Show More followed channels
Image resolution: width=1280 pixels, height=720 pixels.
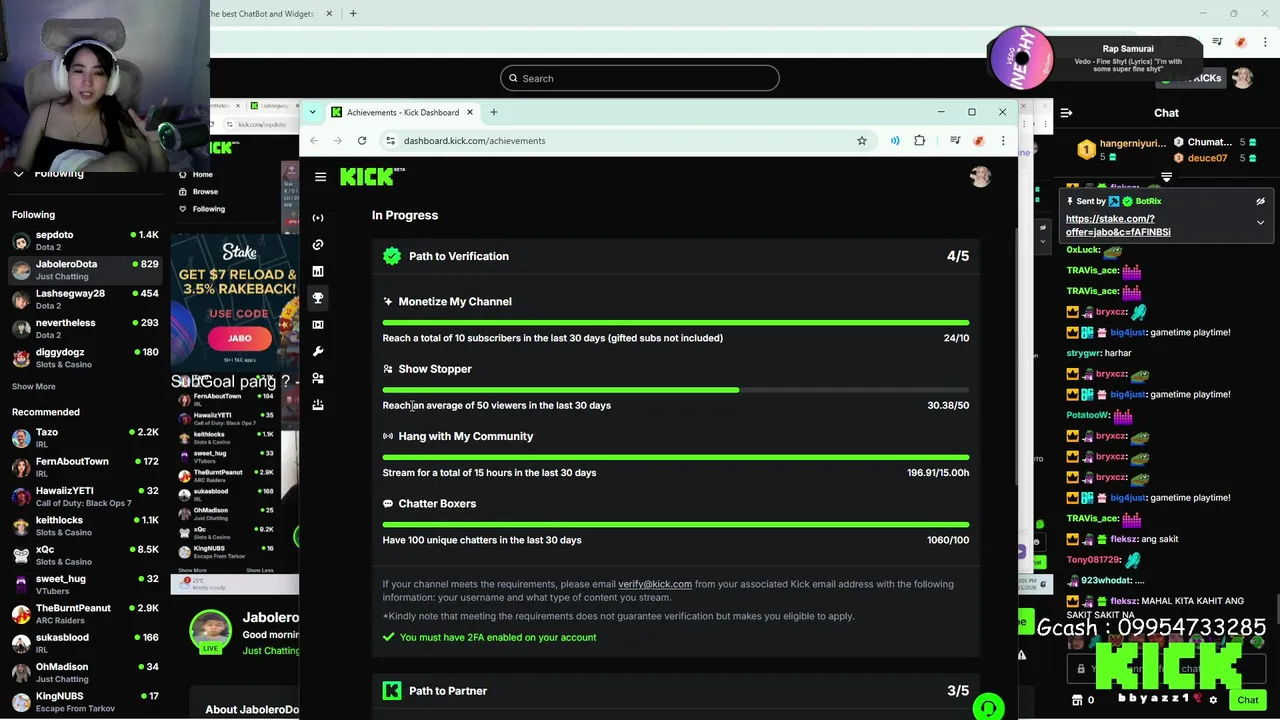[x=34, y=387]
